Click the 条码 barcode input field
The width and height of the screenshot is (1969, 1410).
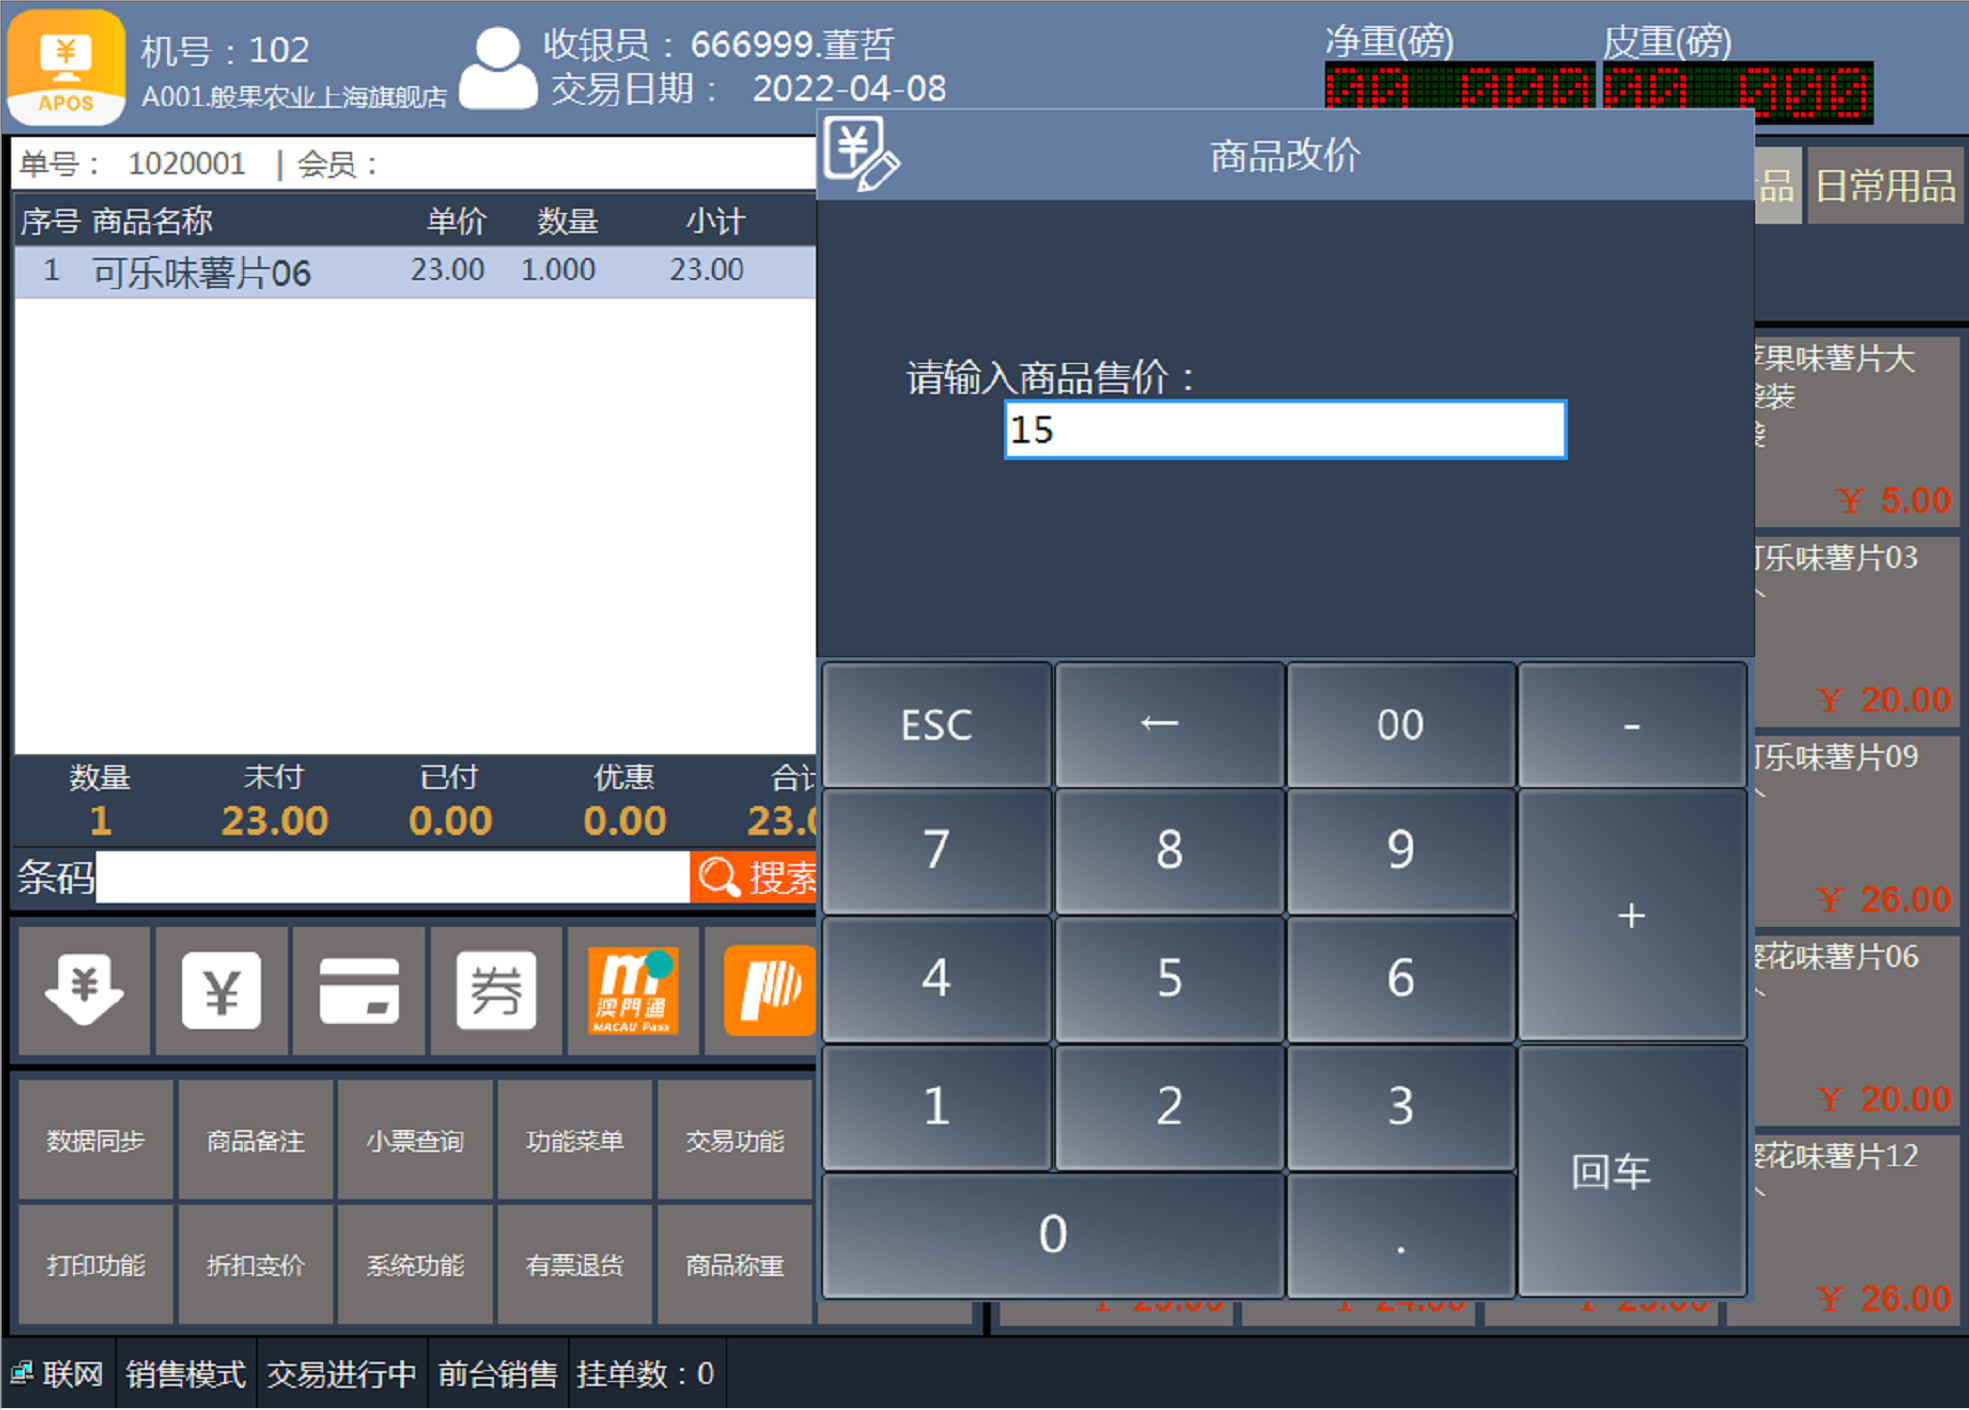[x=392, y=878]
